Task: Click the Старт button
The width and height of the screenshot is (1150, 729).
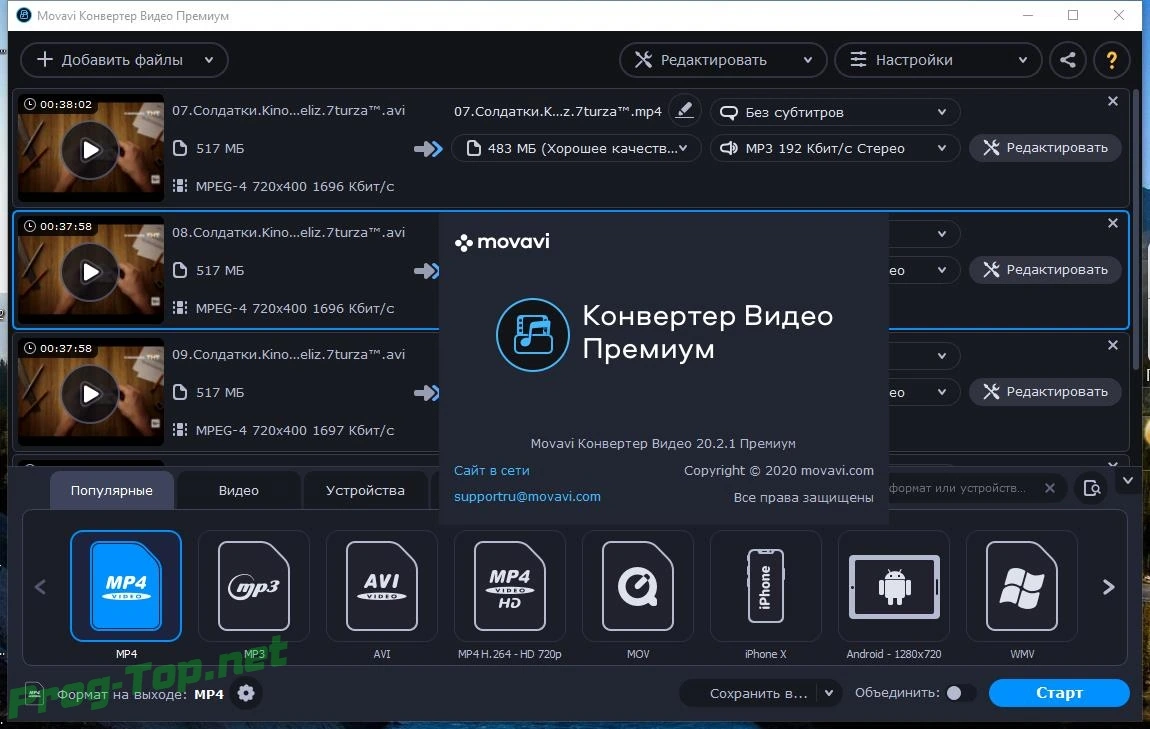Action: [x=1059, y=693]
